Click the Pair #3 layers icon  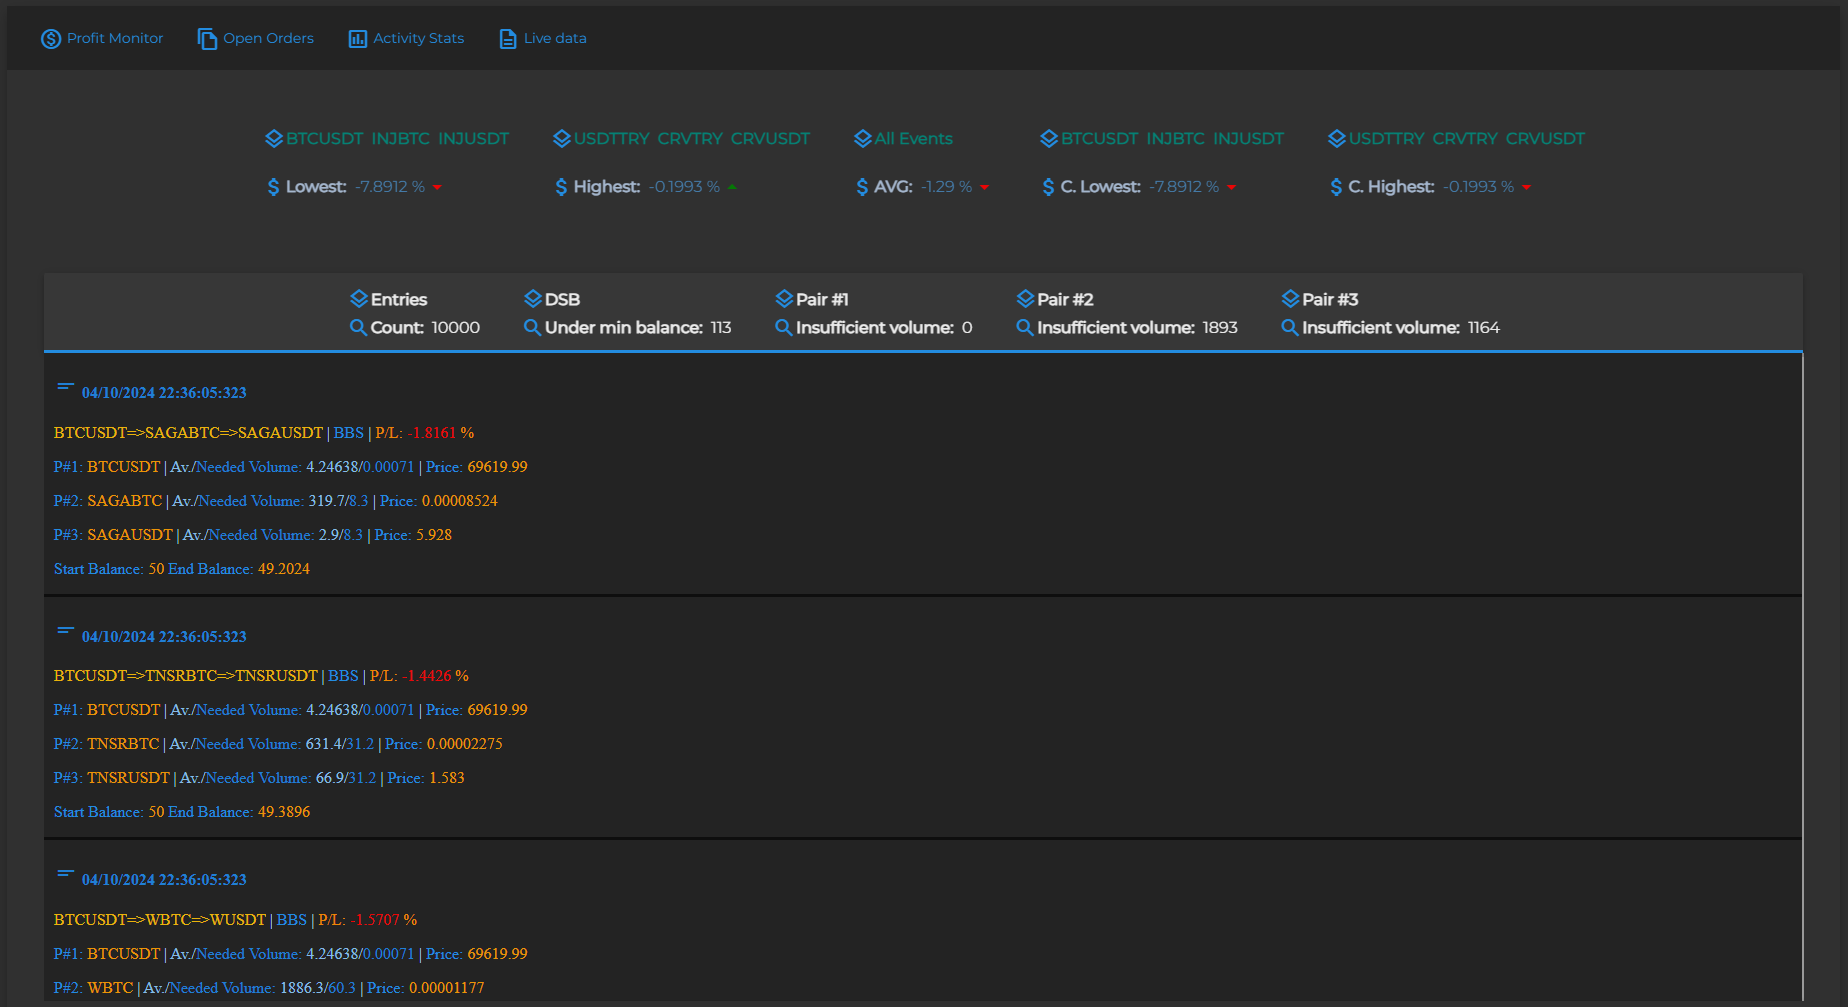(1290, 299)
